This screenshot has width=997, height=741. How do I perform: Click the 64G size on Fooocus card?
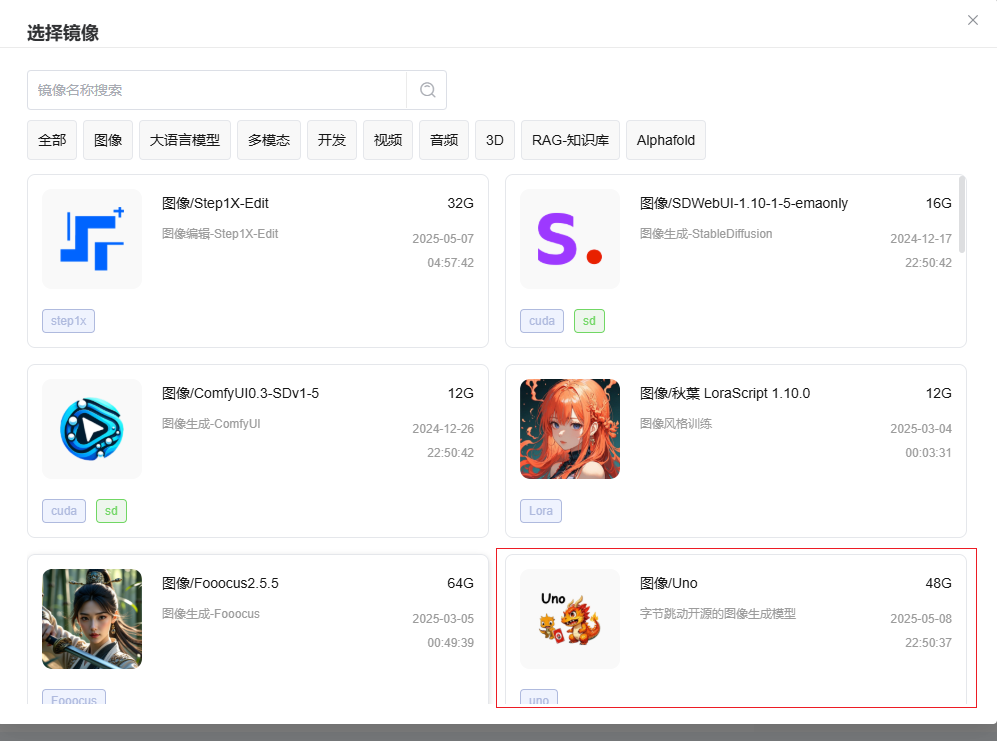460,583
